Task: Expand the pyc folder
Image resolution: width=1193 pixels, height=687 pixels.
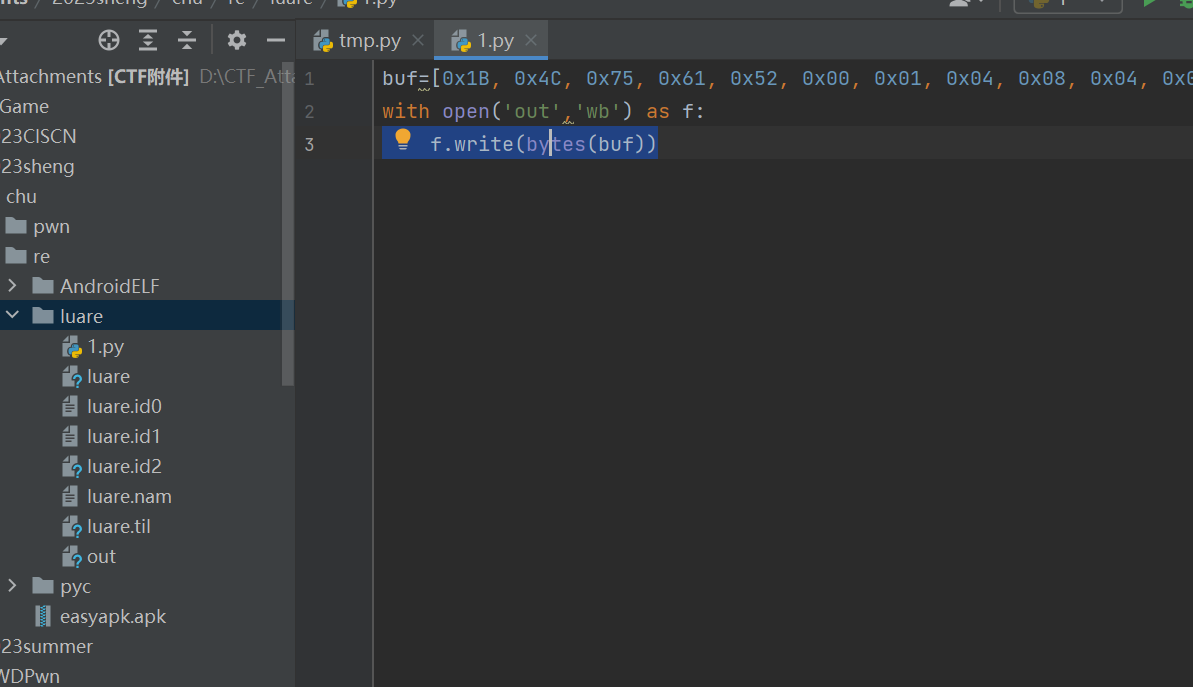Action: click(12, 586)
